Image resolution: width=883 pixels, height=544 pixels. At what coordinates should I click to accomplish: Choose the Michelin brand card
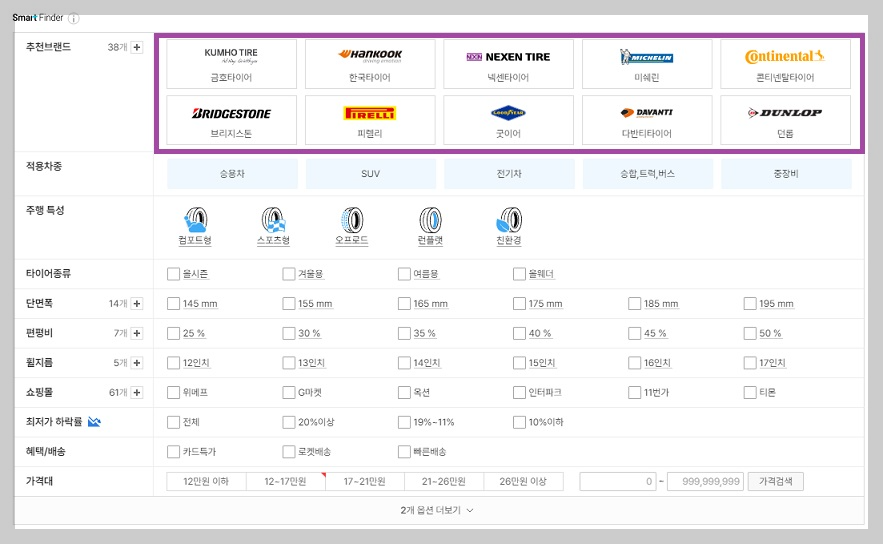(x=647, y=64)
